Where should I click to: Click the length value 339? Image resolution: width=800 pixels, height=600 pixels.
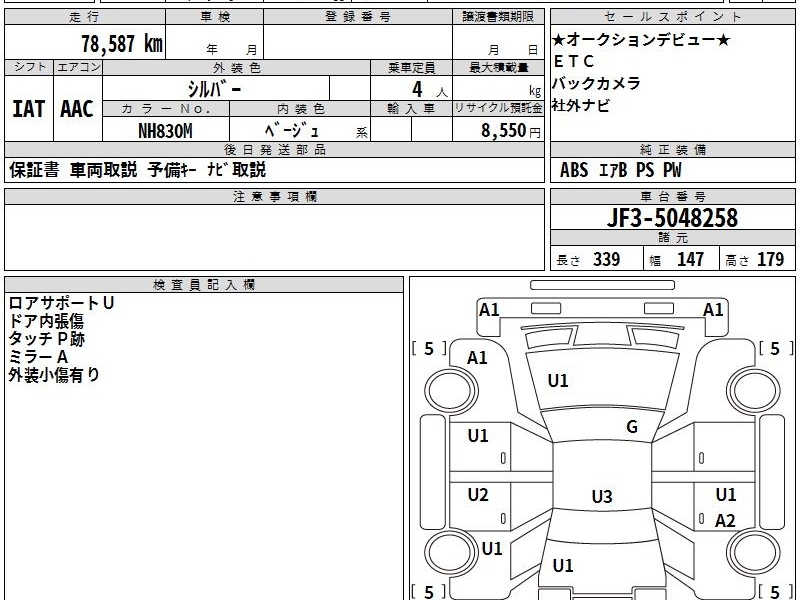(x=607, y=259)
